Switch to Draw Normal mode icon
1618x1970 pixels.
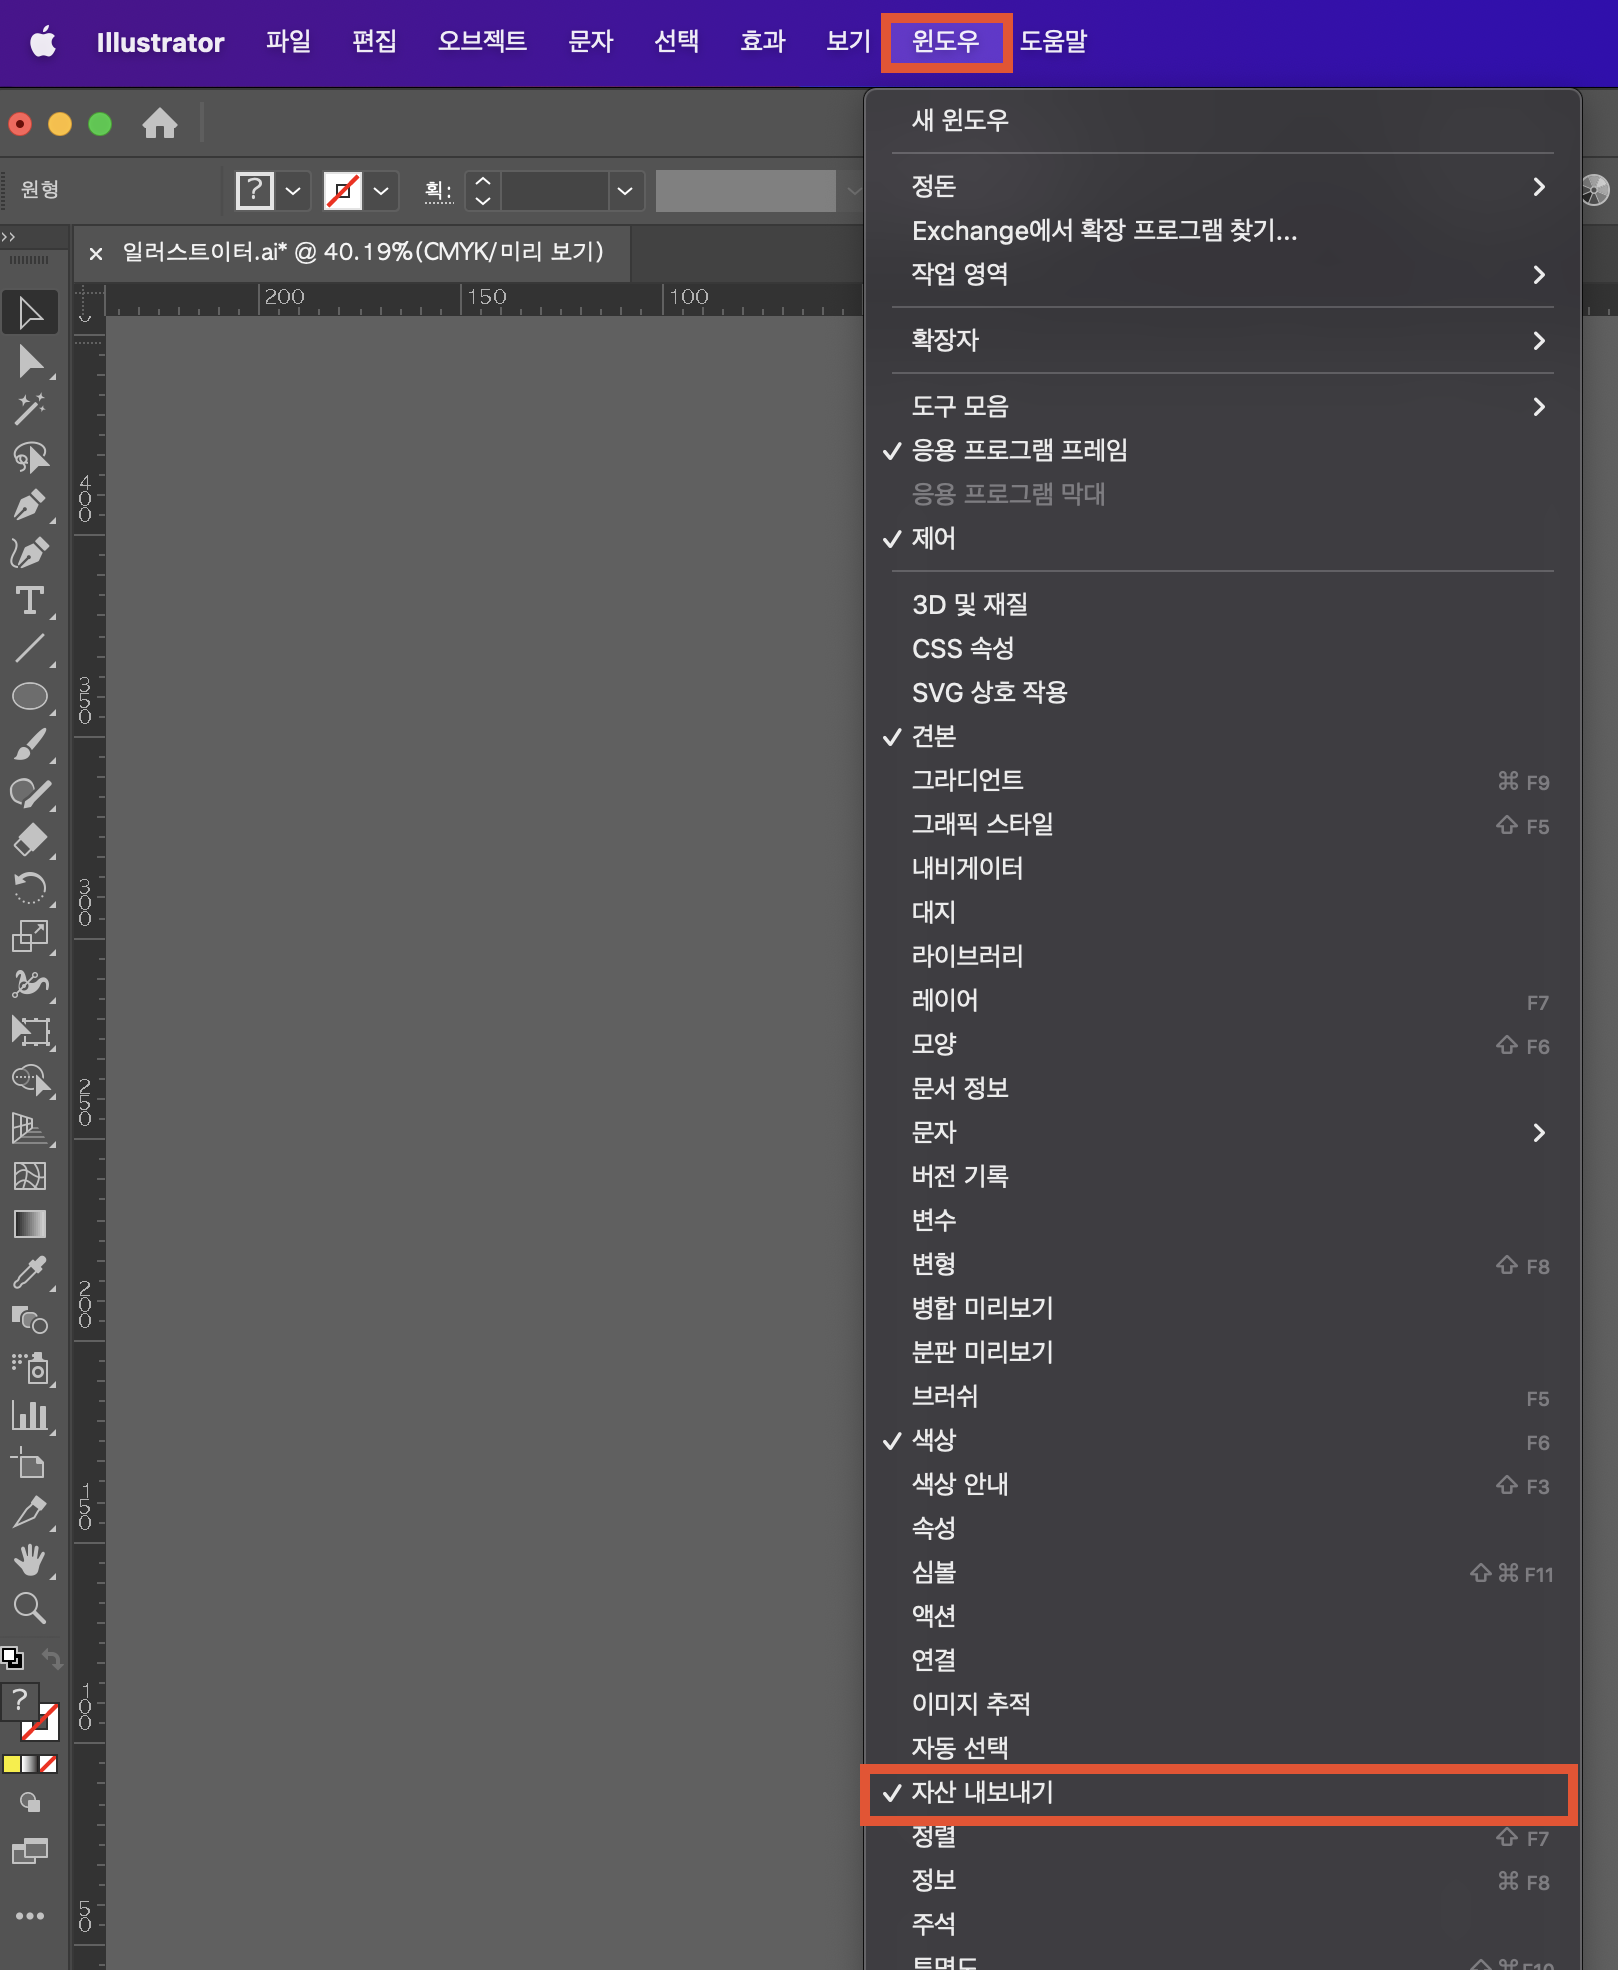[x=30, y=1802]
